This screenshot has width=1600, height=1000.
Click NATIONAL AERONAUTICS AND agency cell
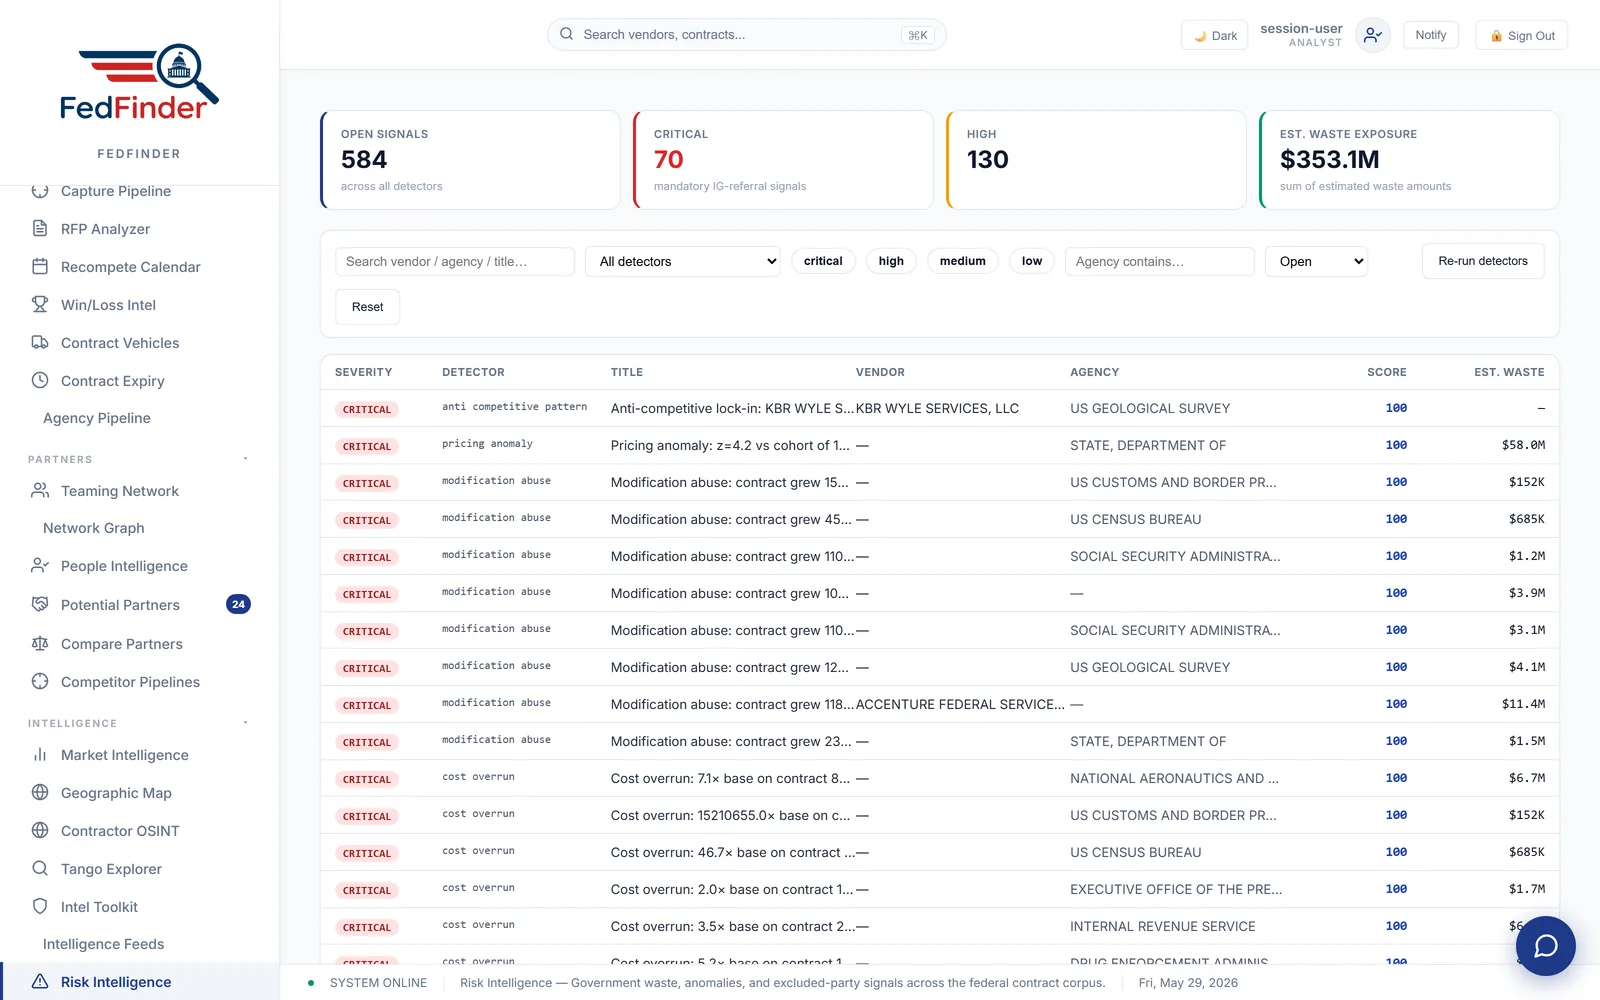pos(1174,778)
